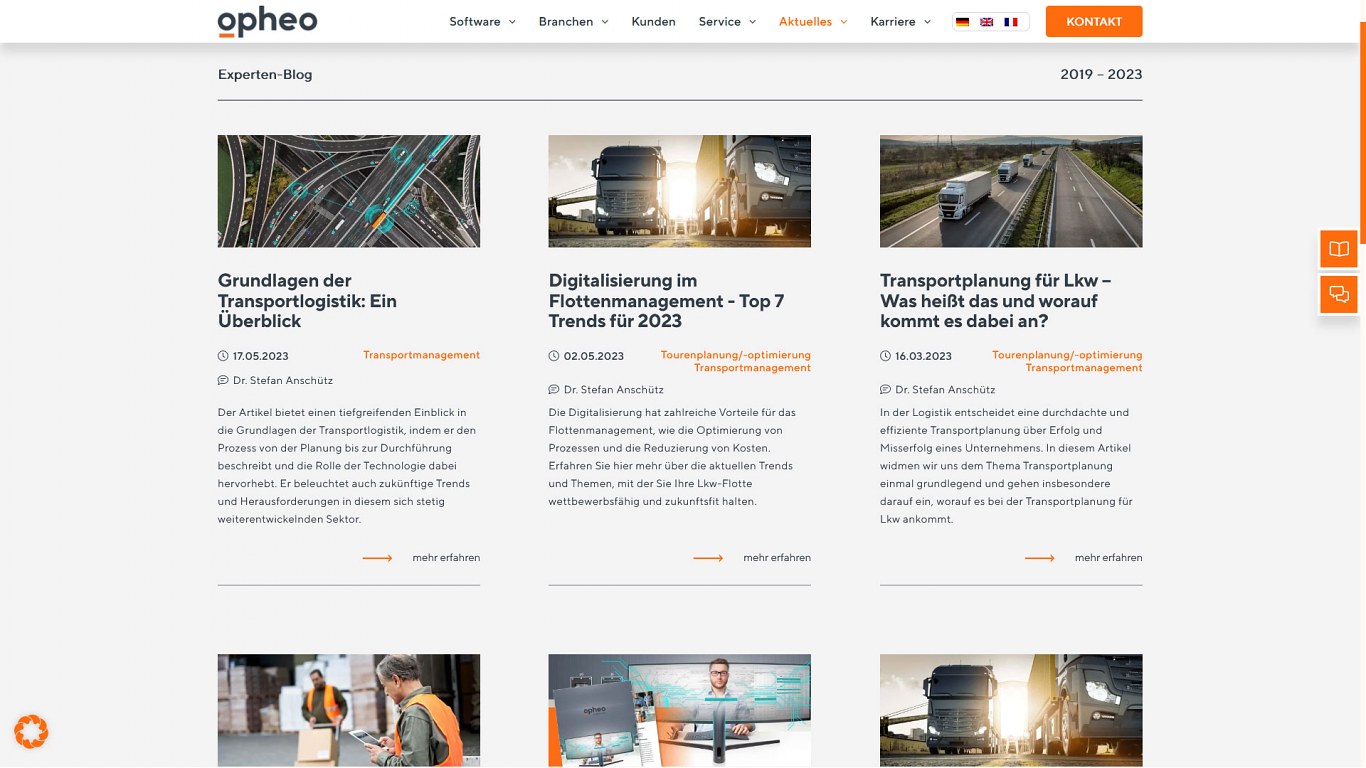The width and height of the screenshot is (1366, 768).
Task: Open mehr erfahren for Transportplanung Lkw article
Action: (x=1108, y=558)
